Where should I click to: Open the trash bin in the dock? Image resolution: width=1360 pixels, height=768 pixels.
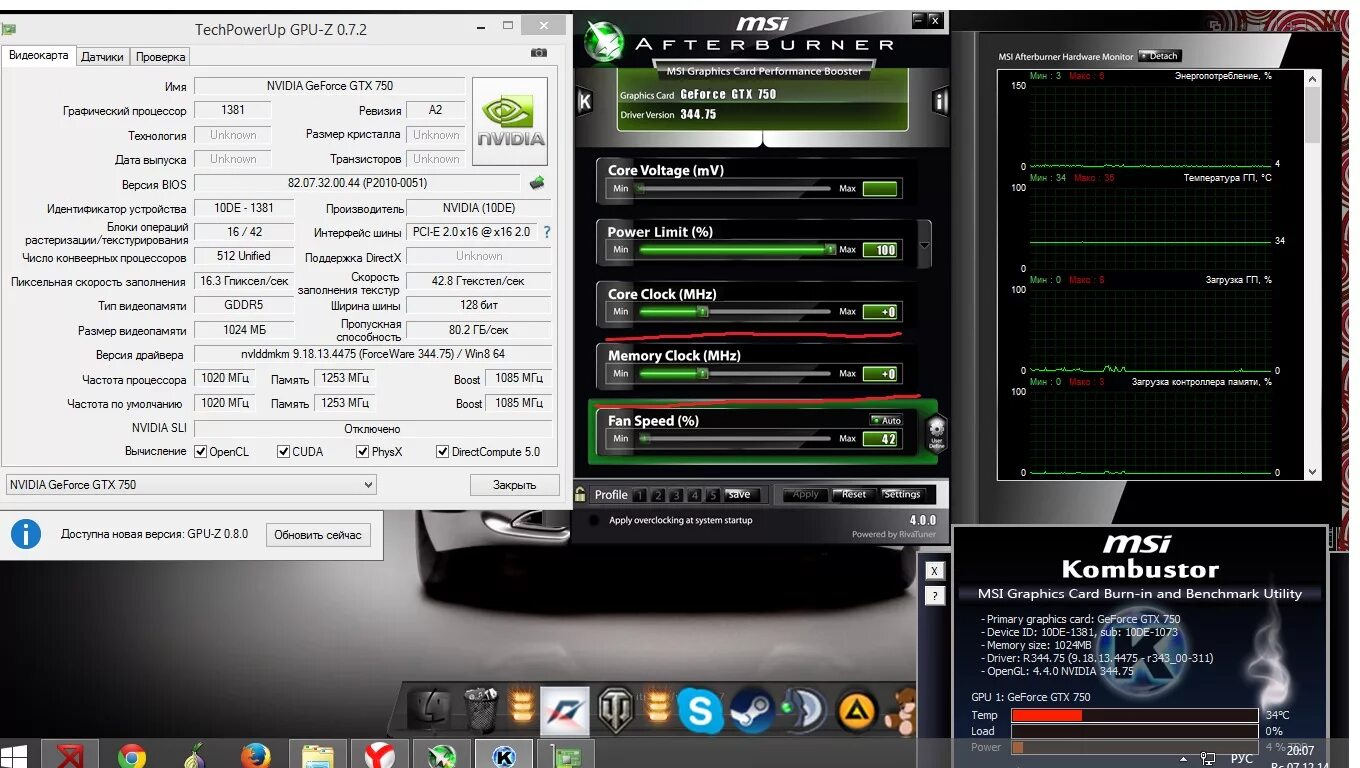[x=482, y=710]
